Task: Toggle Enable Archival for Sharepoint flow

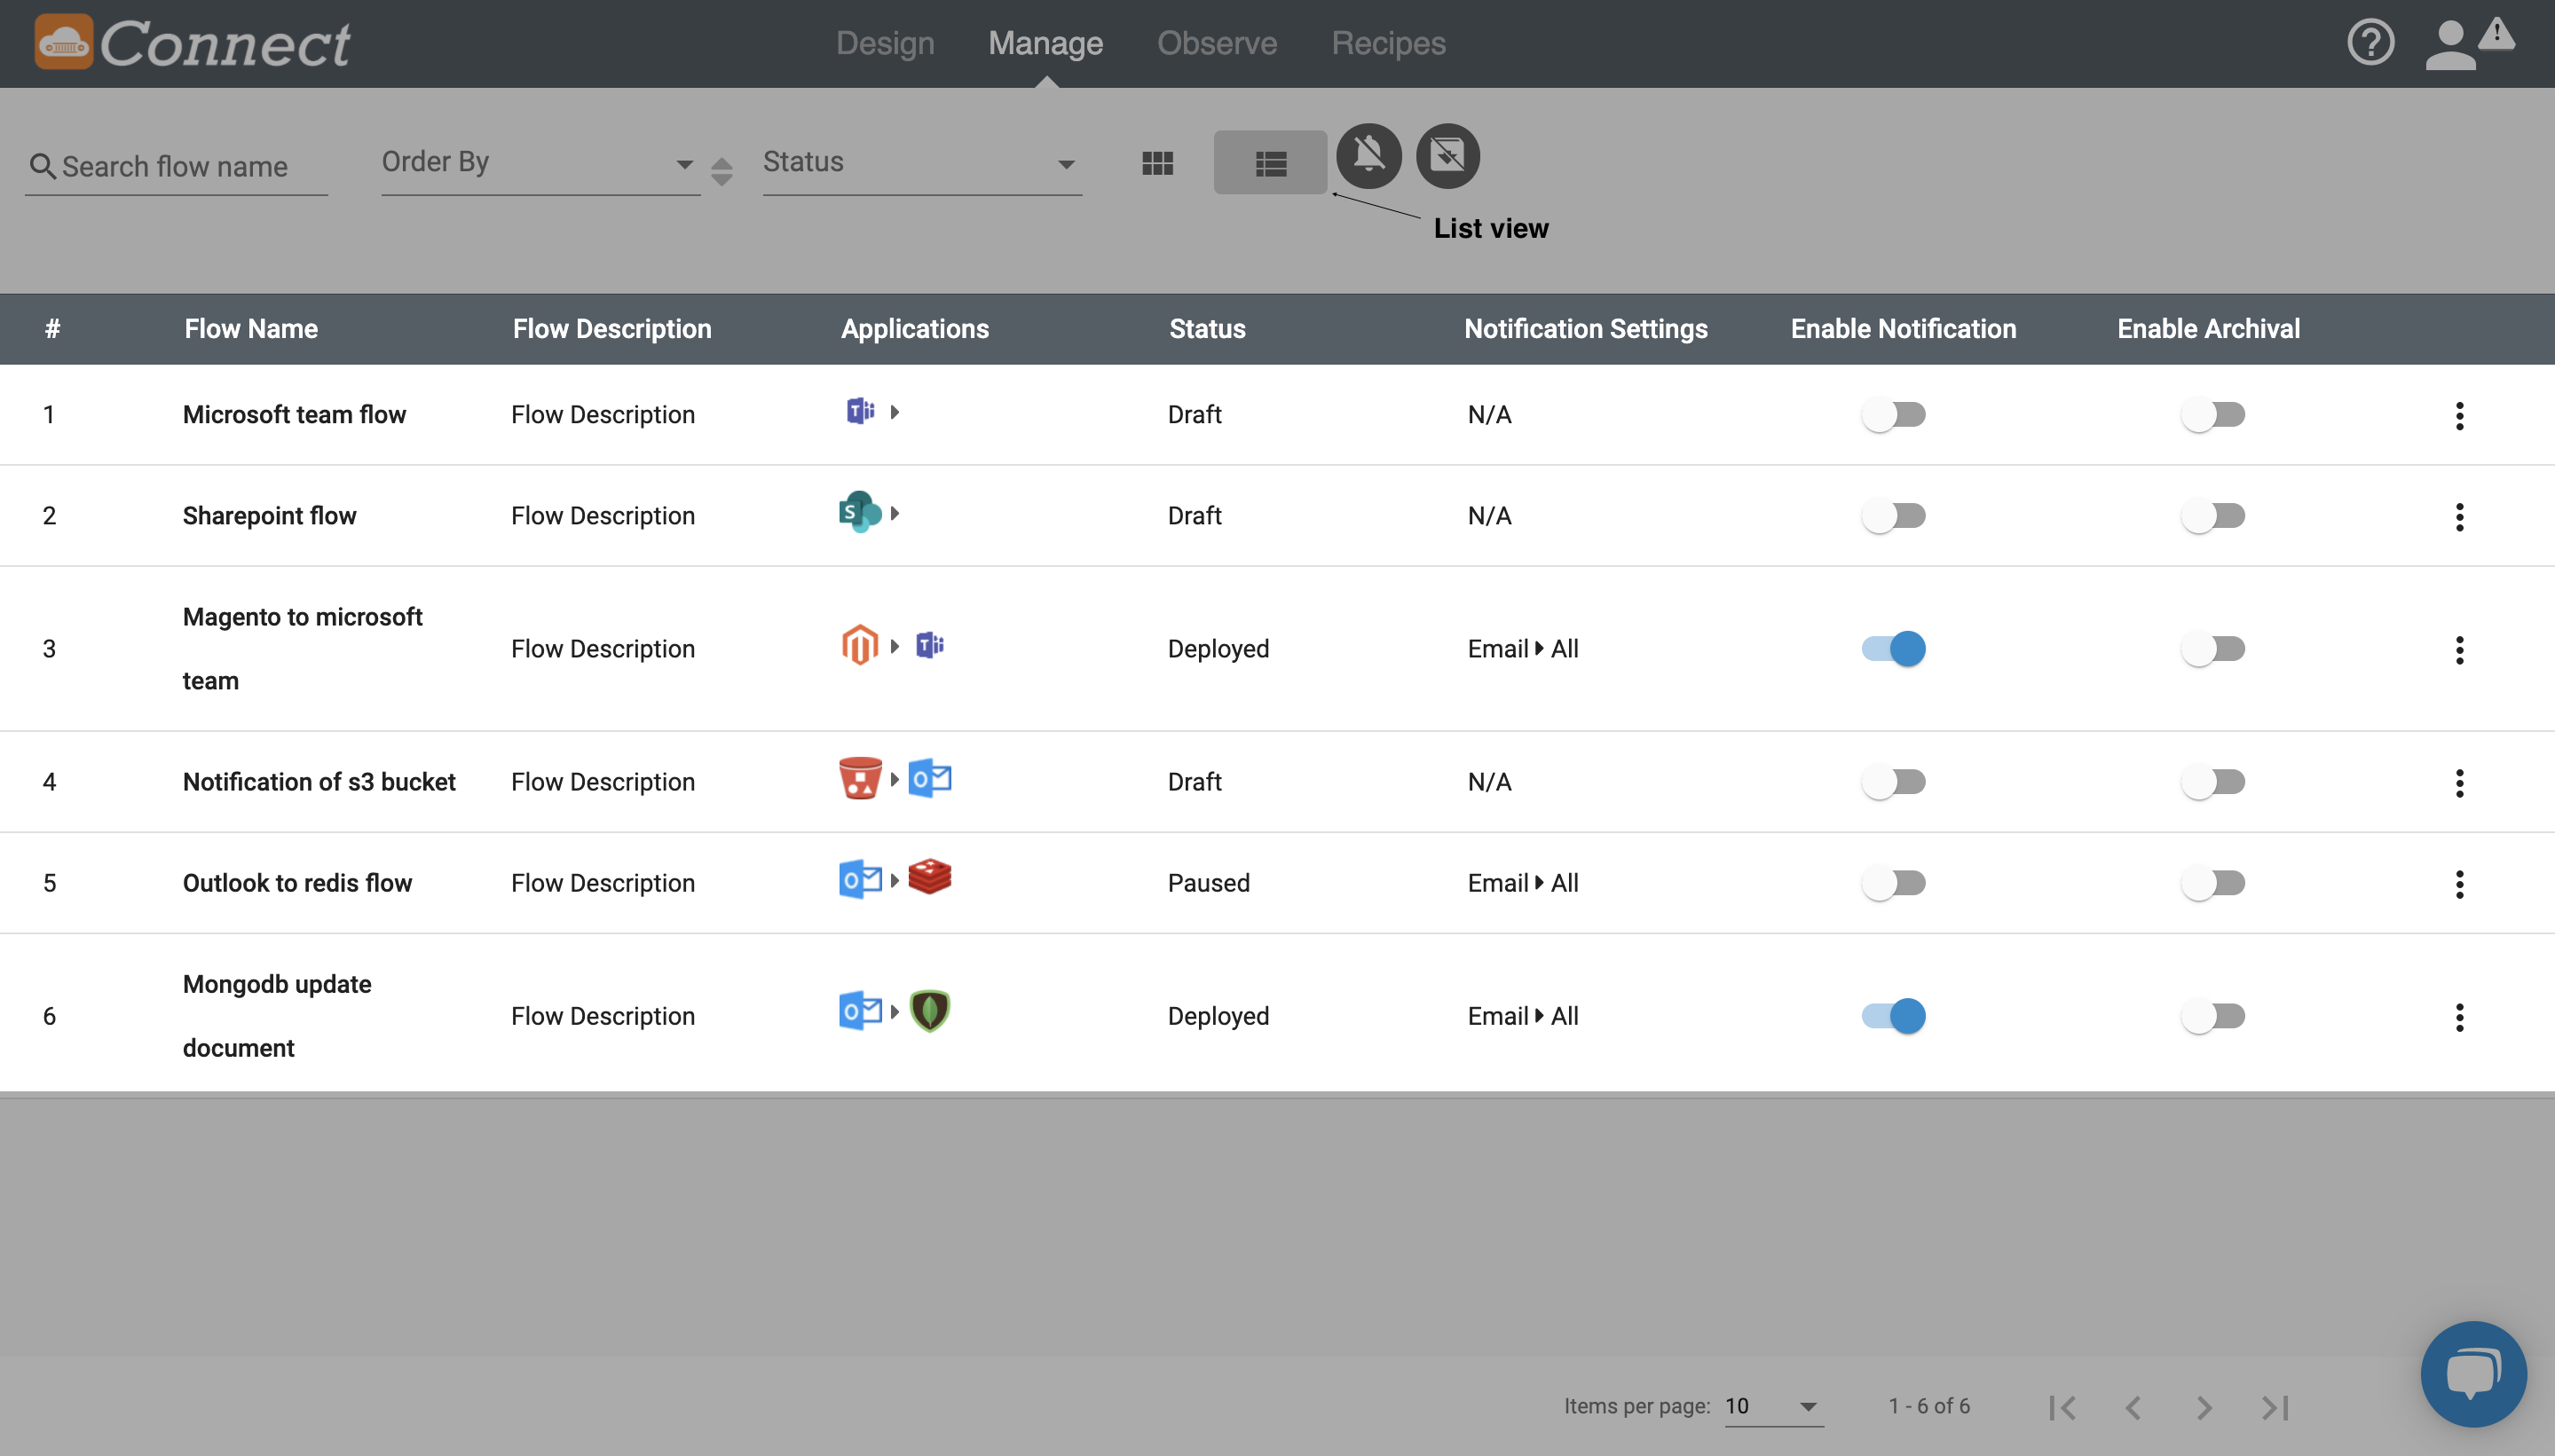Action: click(2213, 516)
